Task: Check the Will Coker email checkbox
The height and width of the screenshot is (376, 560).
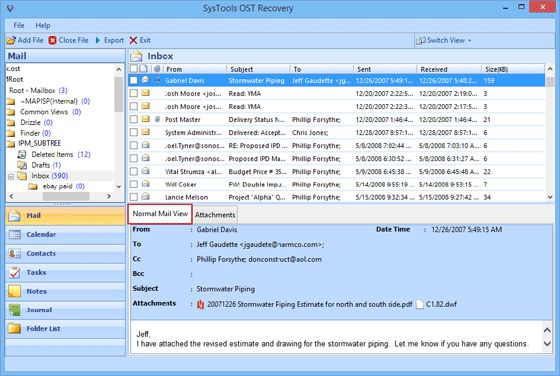Action: [134, 184]
